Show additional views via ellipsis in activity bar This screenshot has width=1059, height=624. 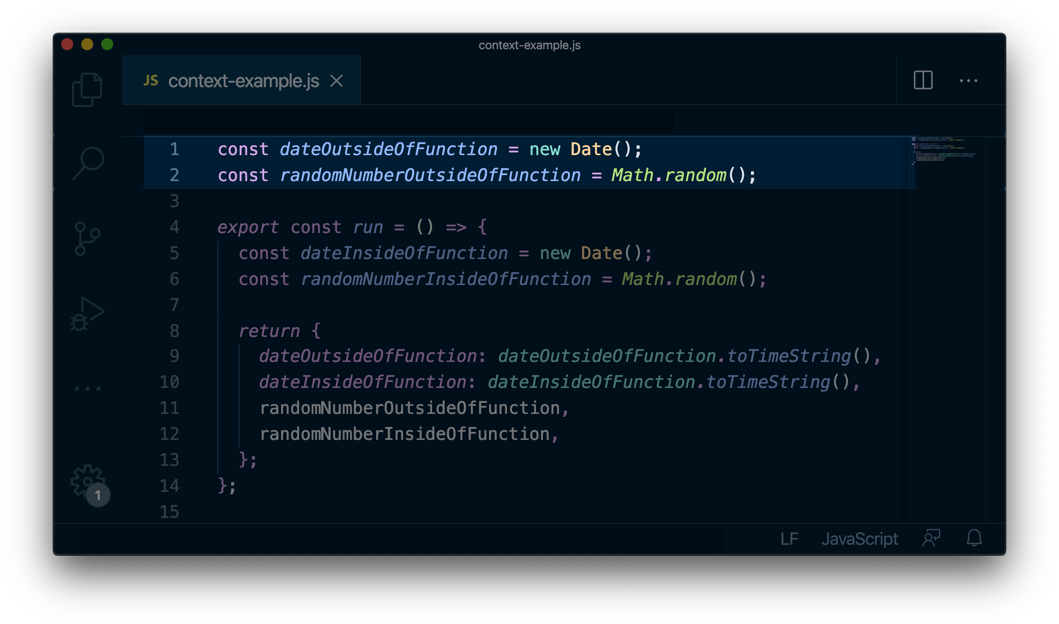click(86, 388)
